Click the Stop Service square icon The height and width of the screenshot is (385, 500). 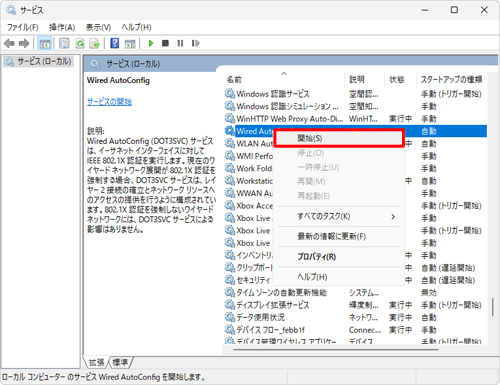point(165,43)
